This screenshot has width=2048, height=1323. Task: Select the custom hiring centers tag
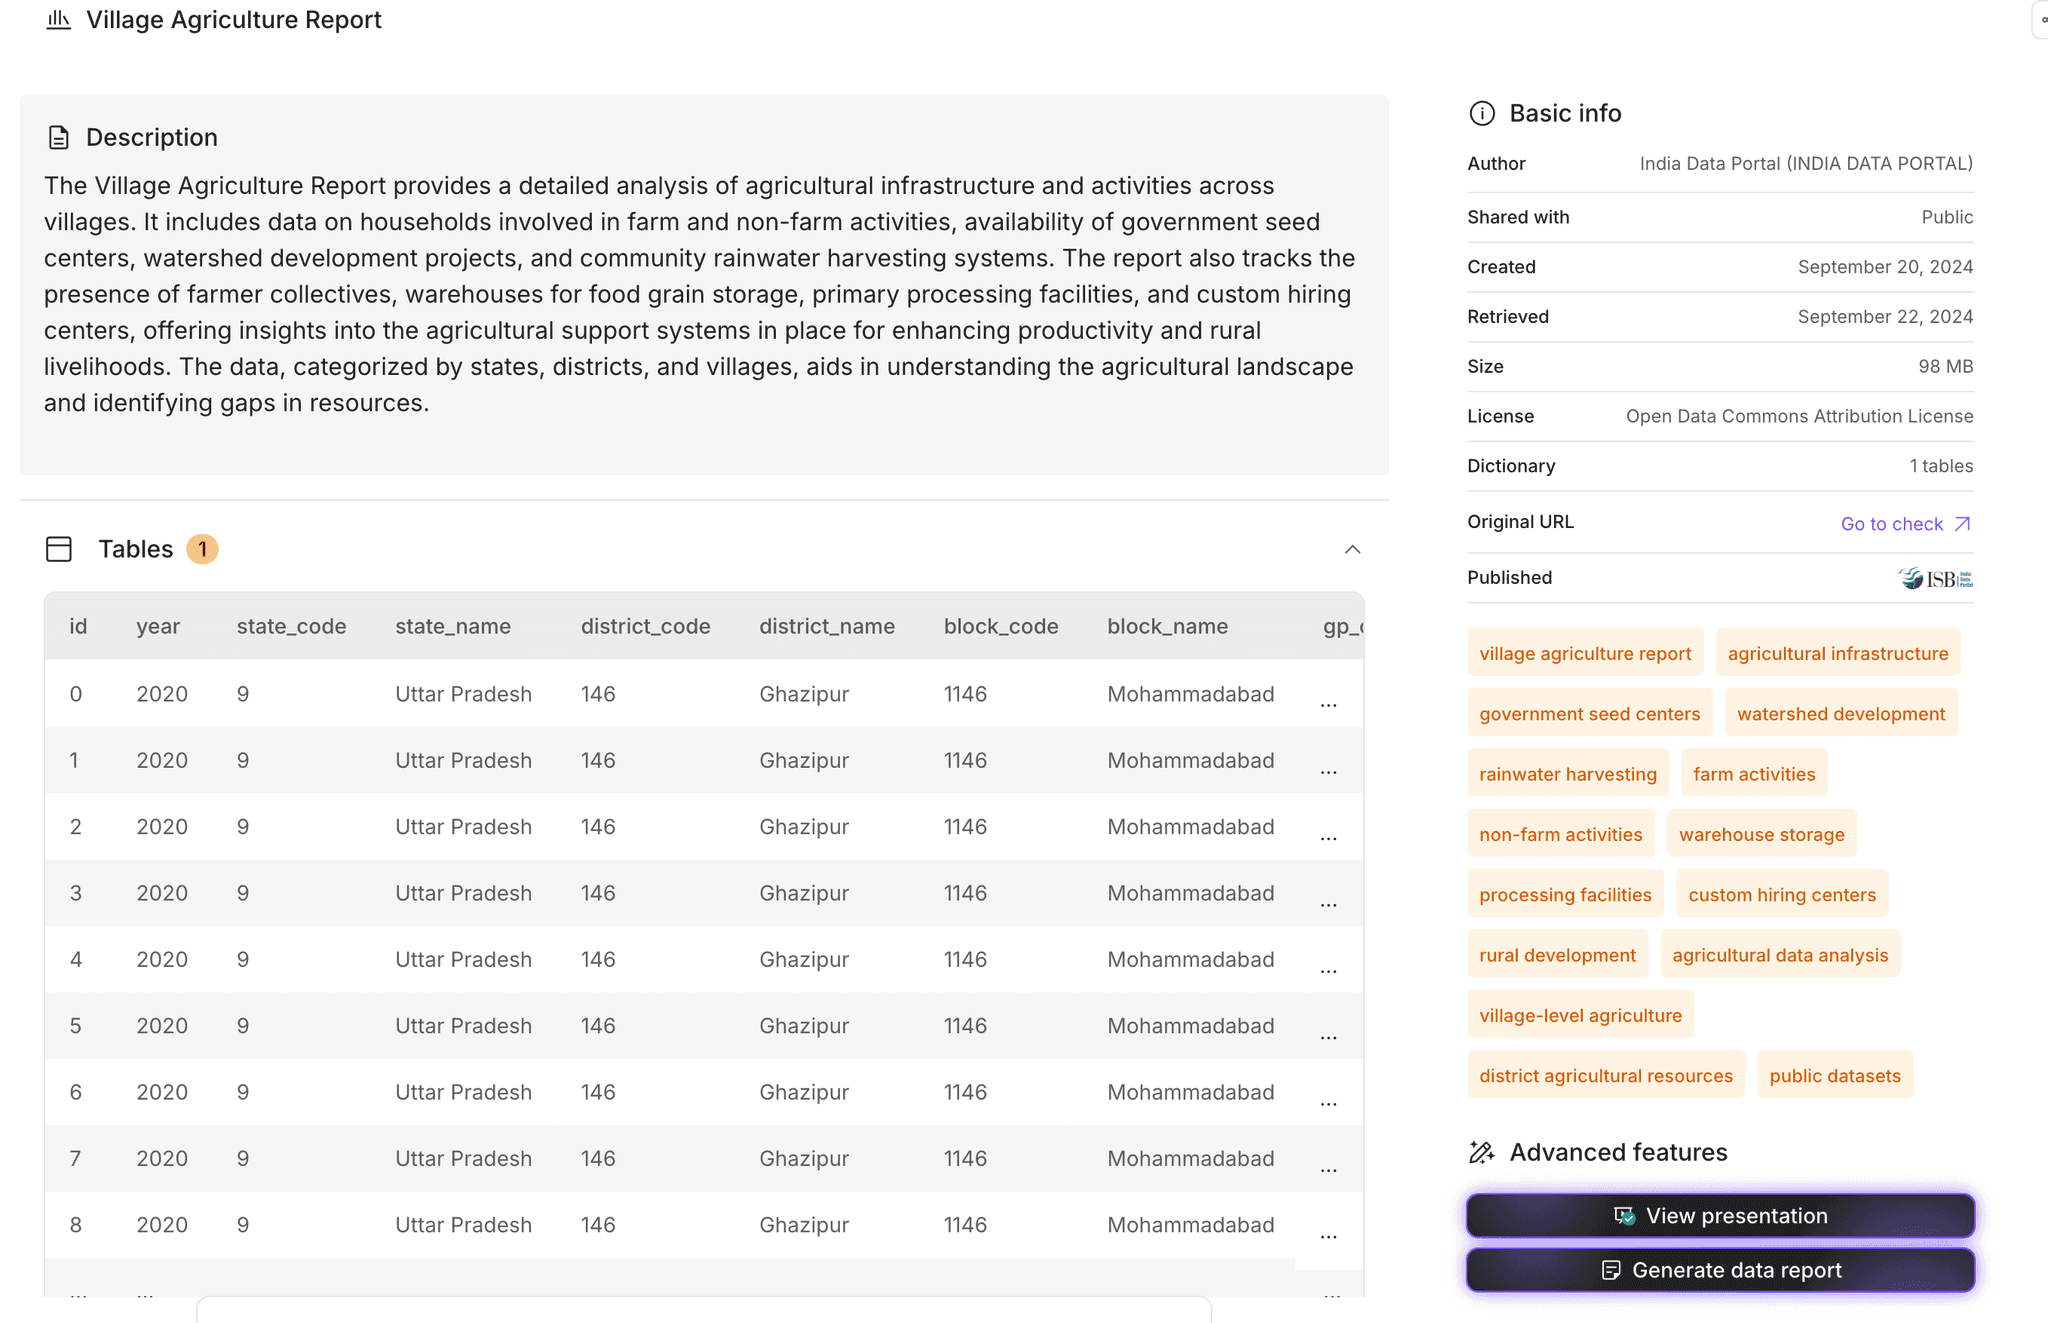pos(1781,895)
